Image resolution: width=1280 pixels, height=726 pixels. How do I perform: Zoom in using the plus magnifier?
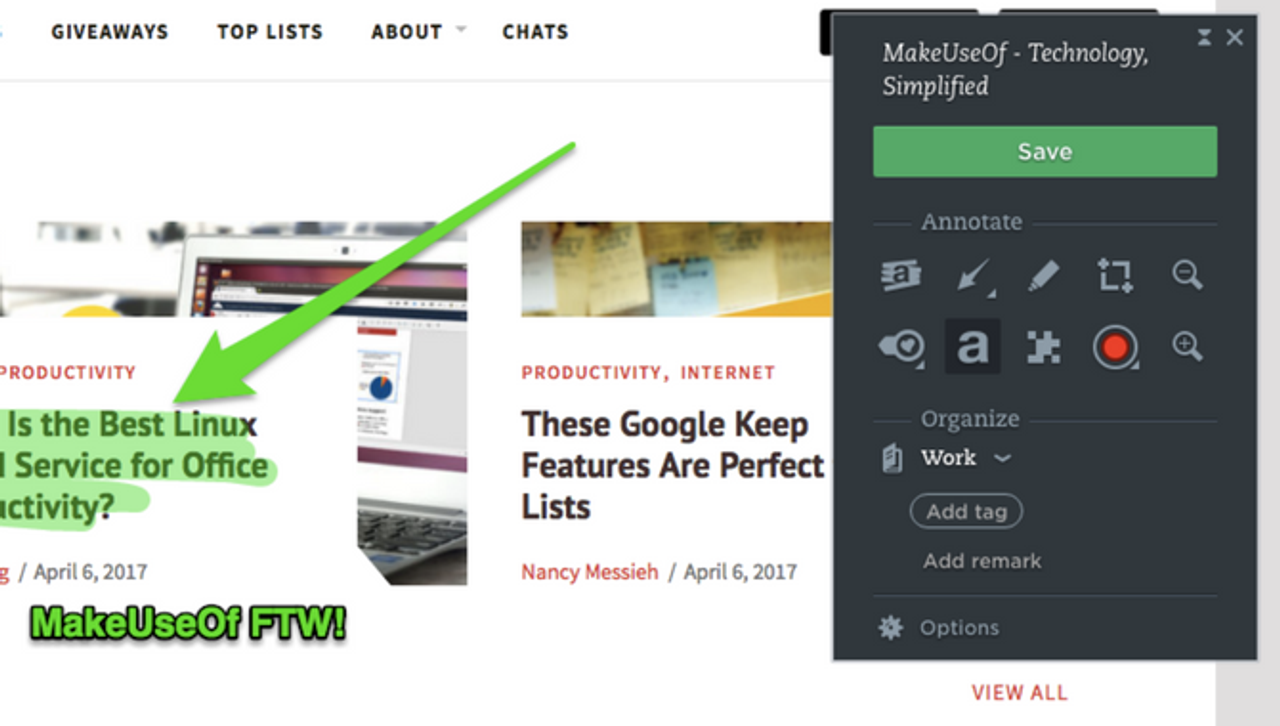click(x=1187, y=347)
